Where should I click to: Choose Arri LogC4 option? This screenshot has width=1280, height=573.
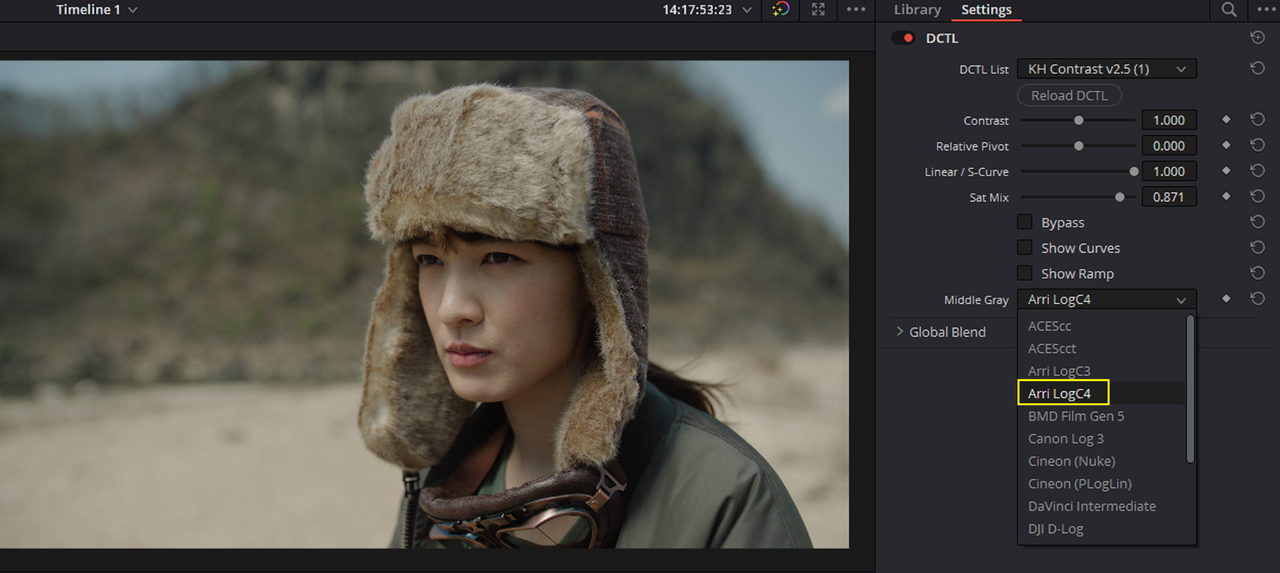pyautogui.click(x=1101, y=393)
